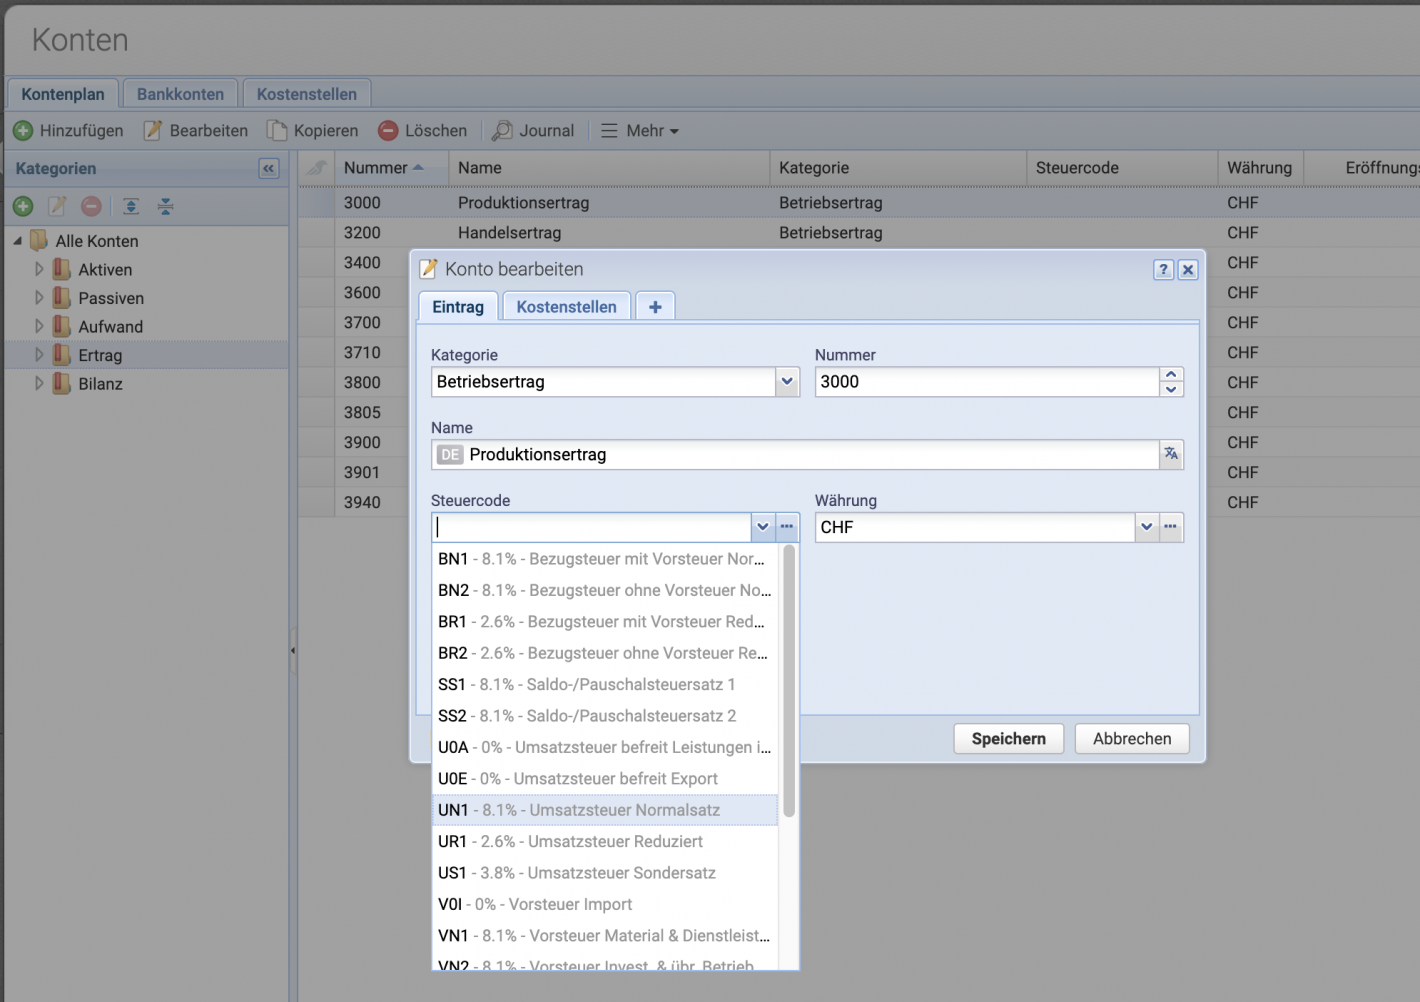Open the Mehr menu
Image resolution: width=1420 pixels, height=1002 pixels.
640,130
